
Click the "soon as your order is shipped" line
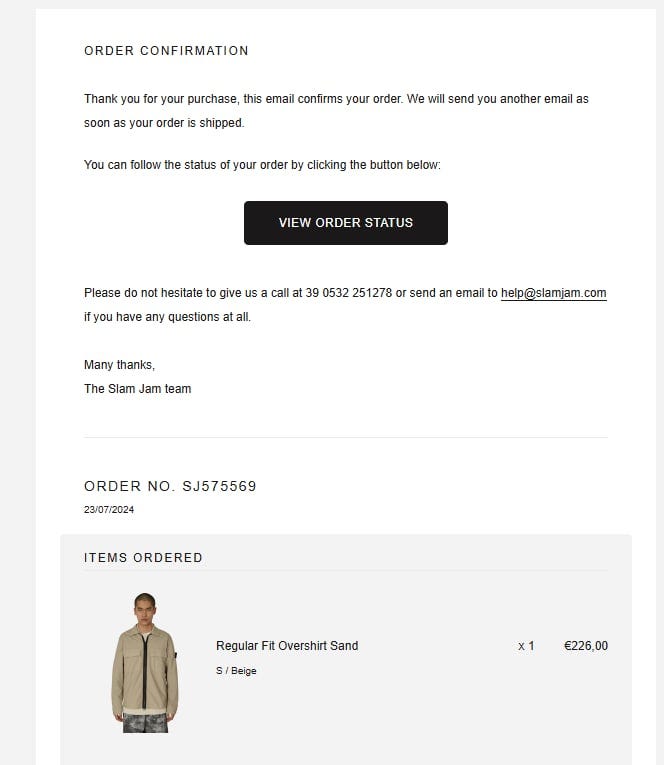(x=164, y=123)
